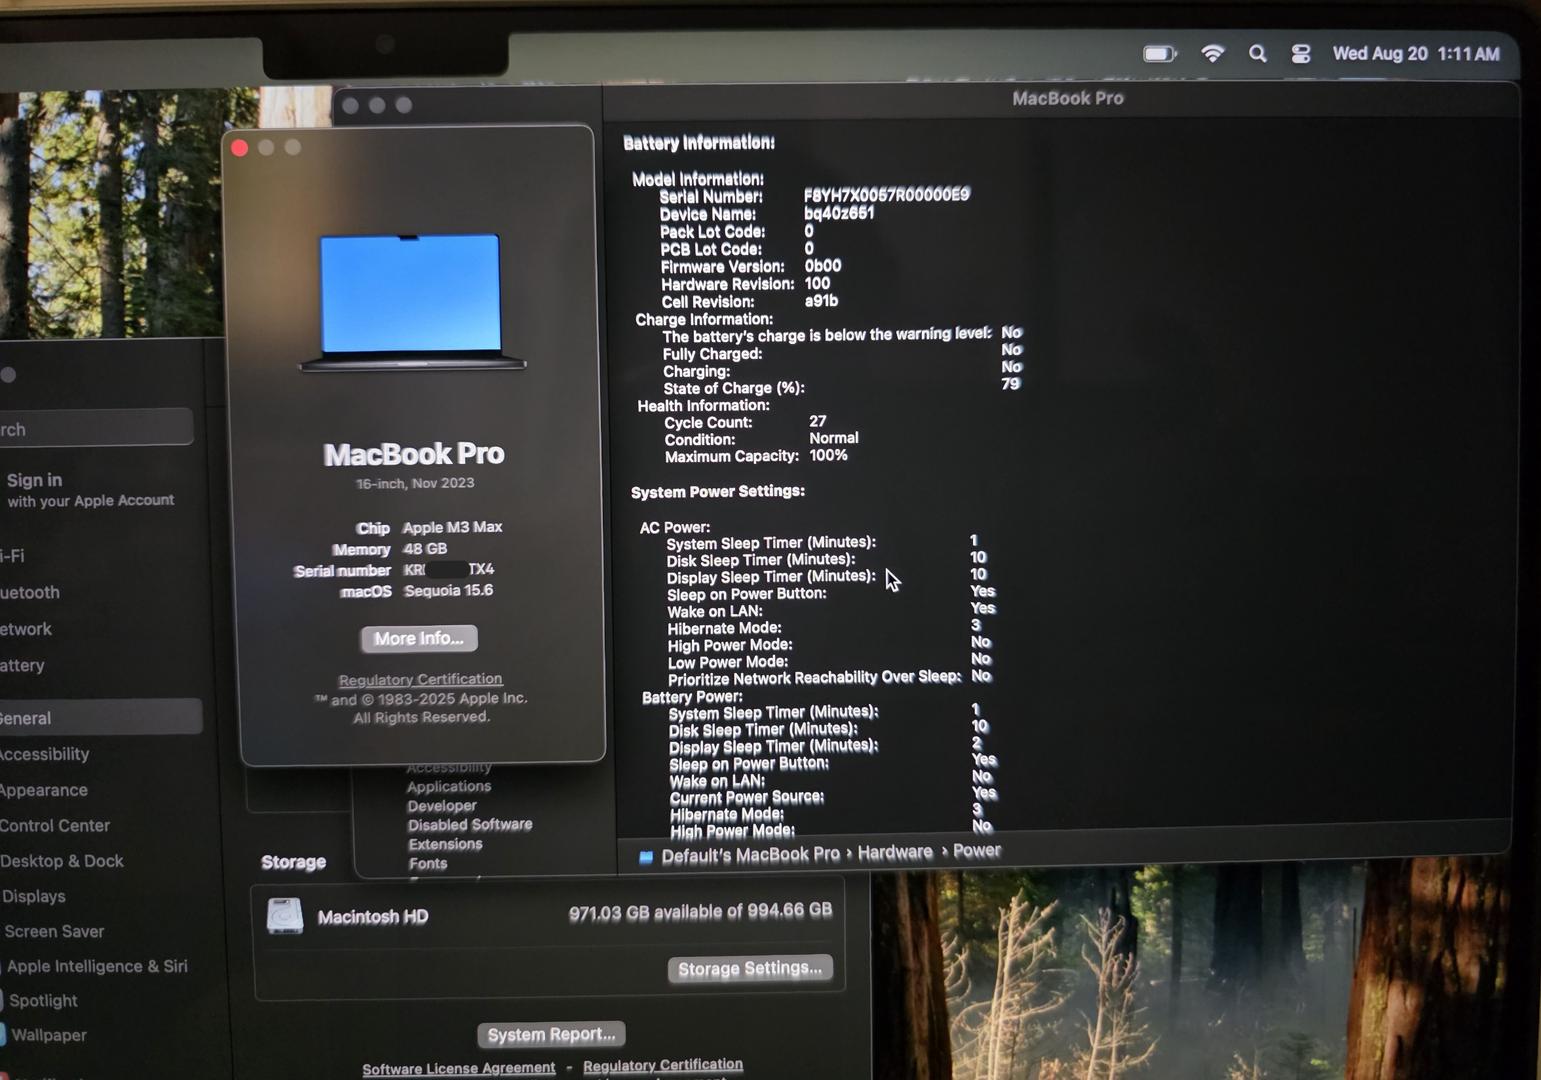Click Power in the path bar

pyautogui.click(x=977, y=850)
